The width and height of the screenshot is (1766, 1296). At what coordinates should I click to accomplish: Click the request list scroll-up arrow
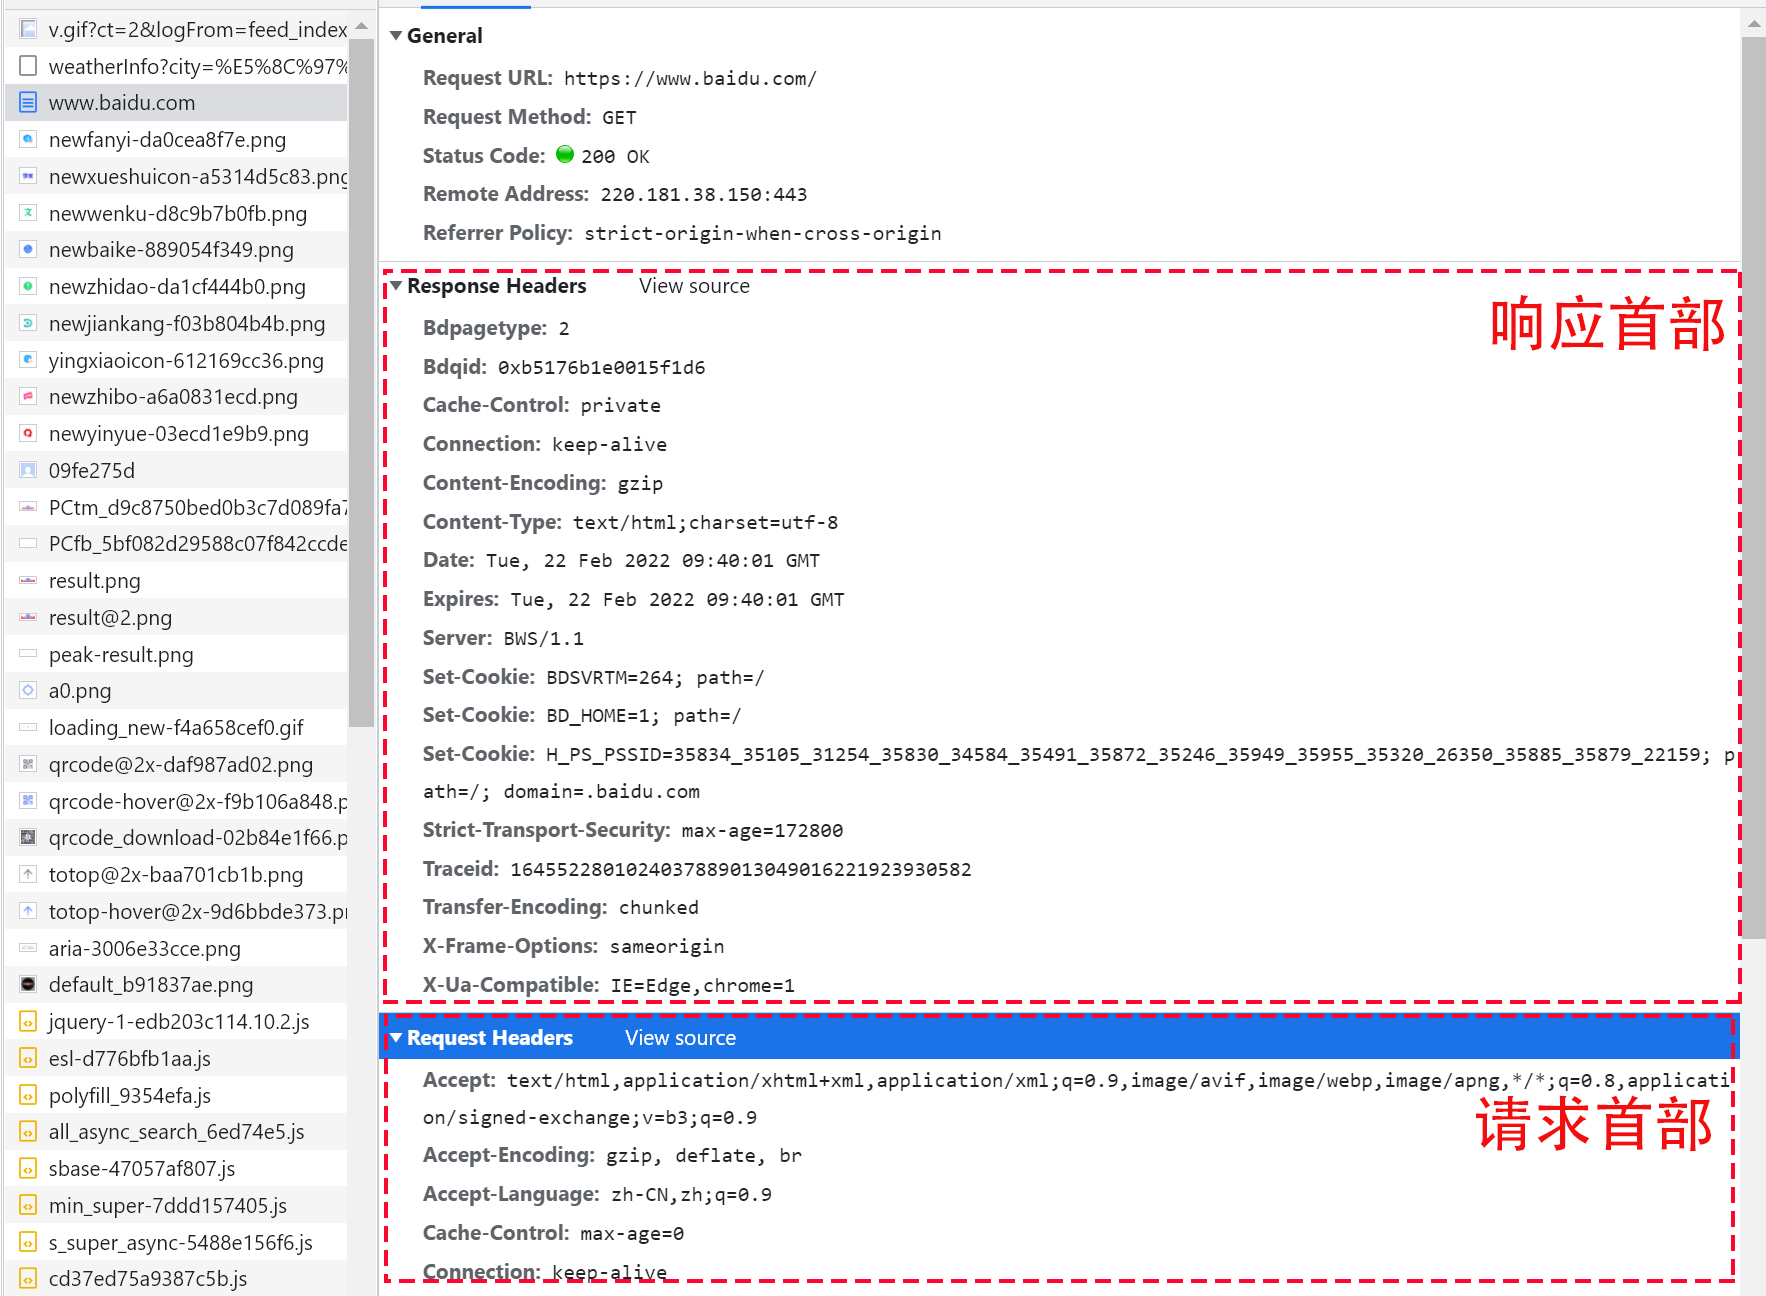click(x=361, y=26)
